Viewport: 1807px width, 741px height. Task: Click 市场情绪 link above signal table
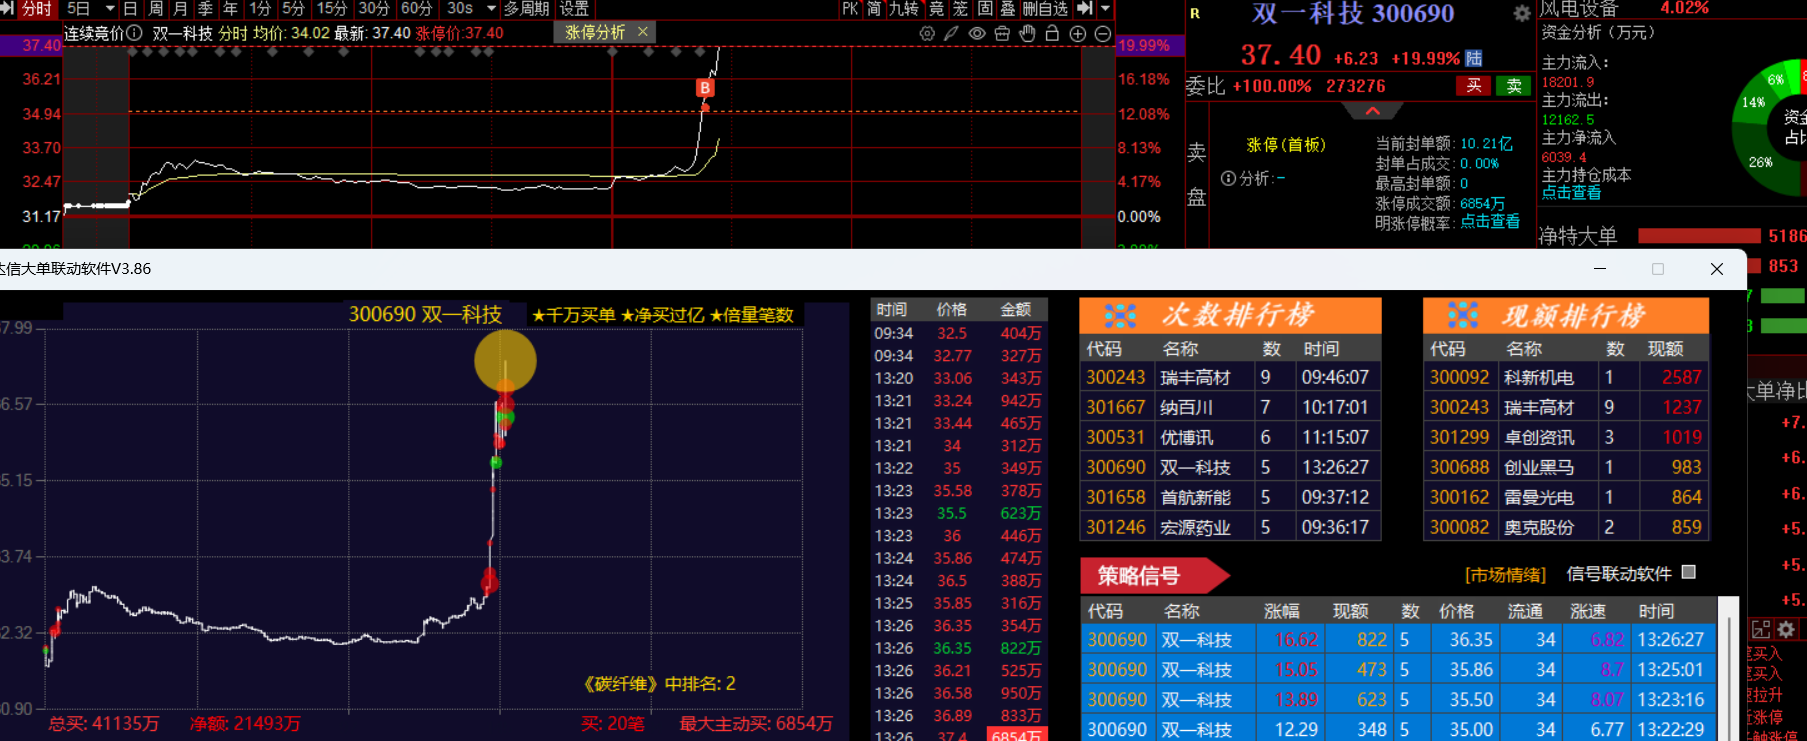[1505, 575]
